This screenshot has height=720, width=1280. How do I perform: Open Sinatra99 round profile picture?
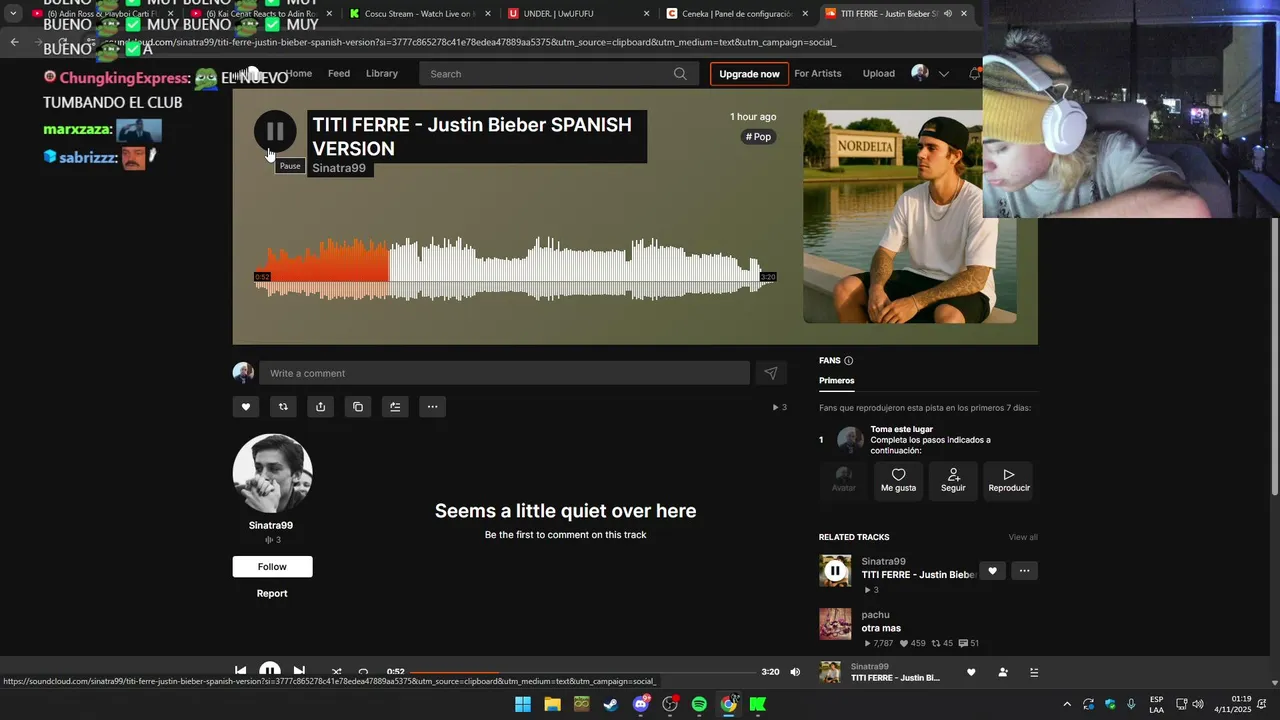coord(273,474)
